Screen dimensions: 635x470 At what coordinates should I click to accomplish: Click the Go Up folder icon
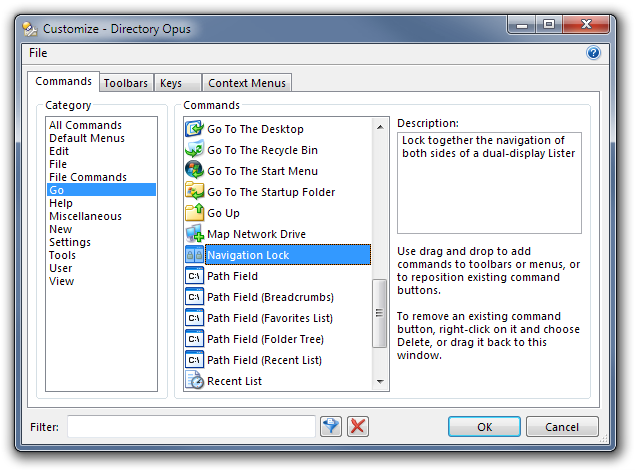coord(195,213)
